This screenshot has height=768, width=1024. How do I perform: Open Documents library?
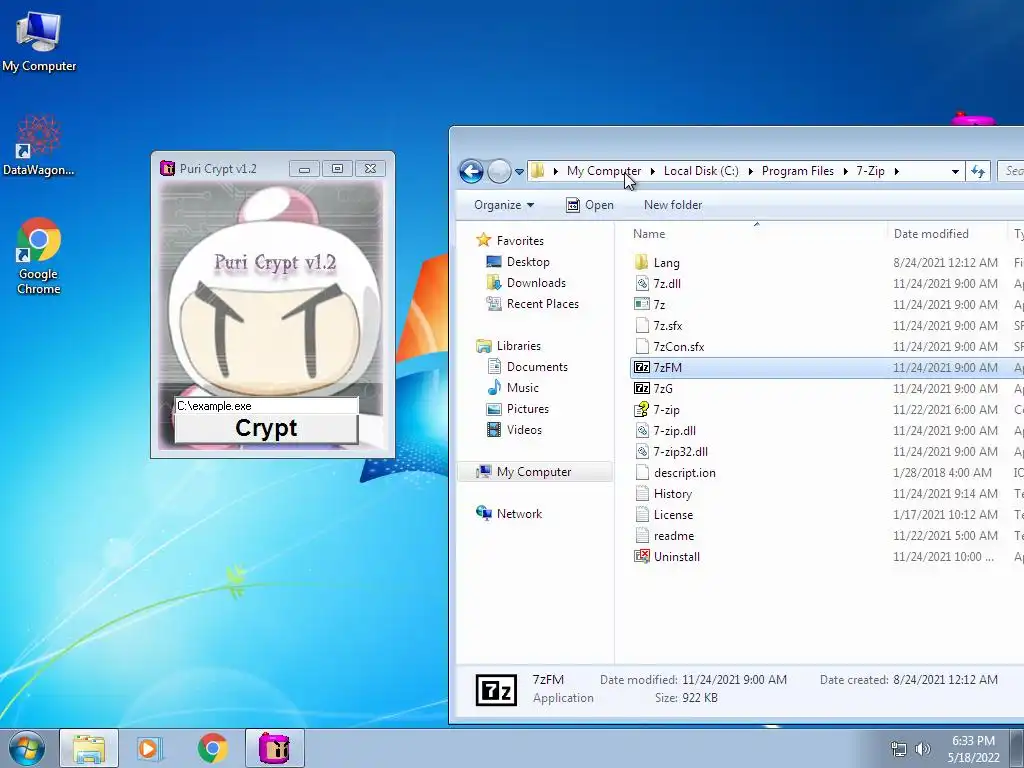537,367
